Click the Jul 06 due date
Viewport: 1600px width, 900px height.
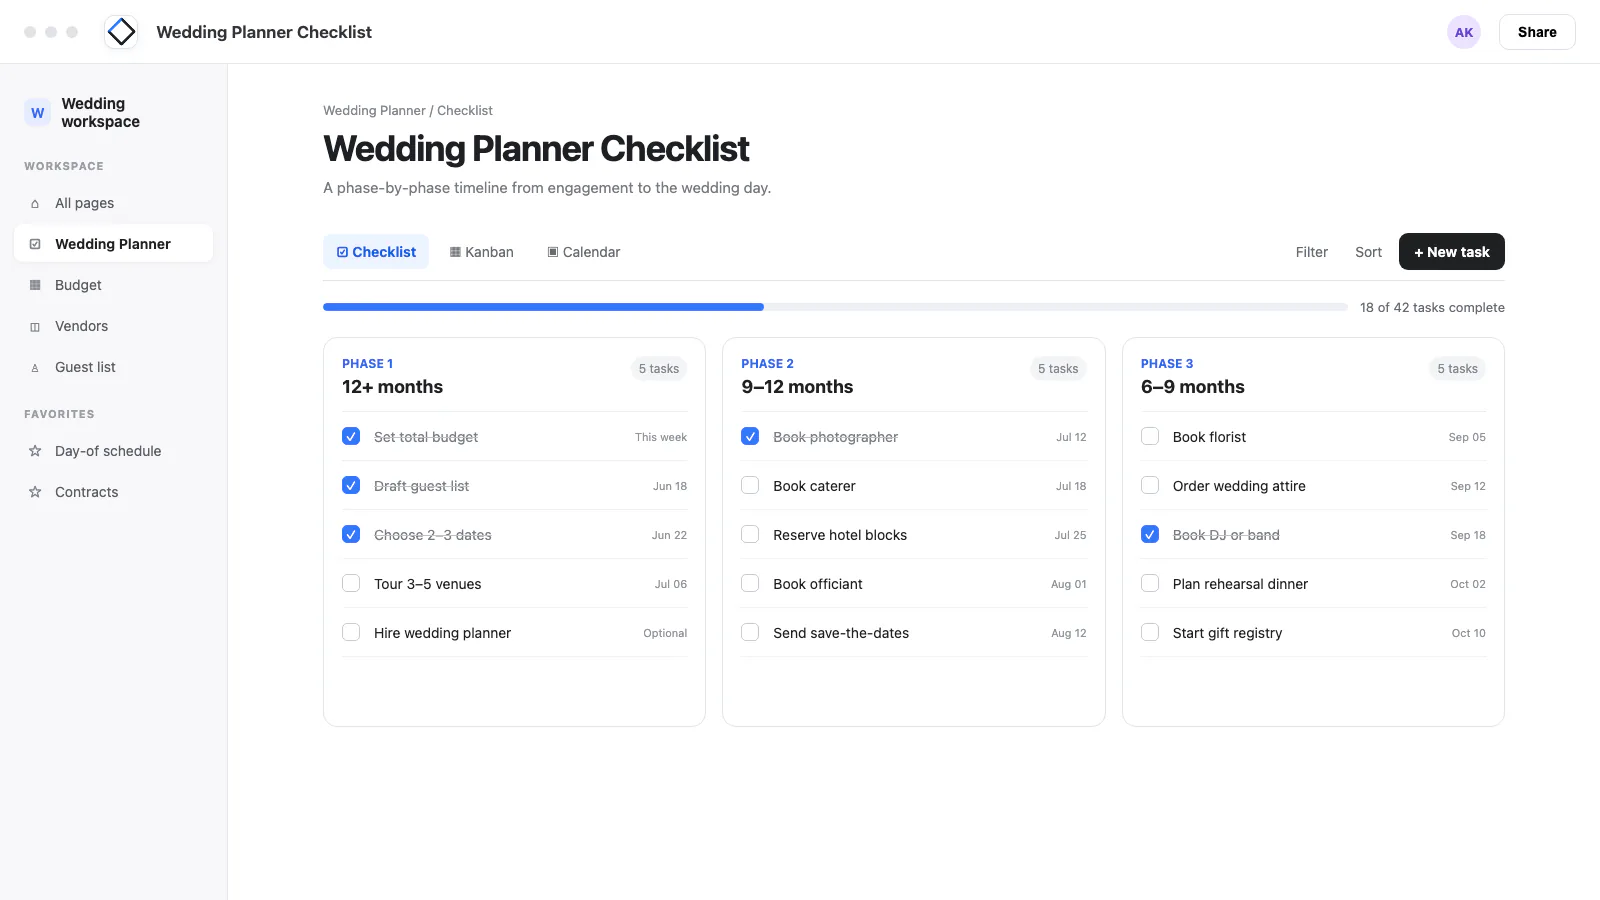click(x=671, y=584)
